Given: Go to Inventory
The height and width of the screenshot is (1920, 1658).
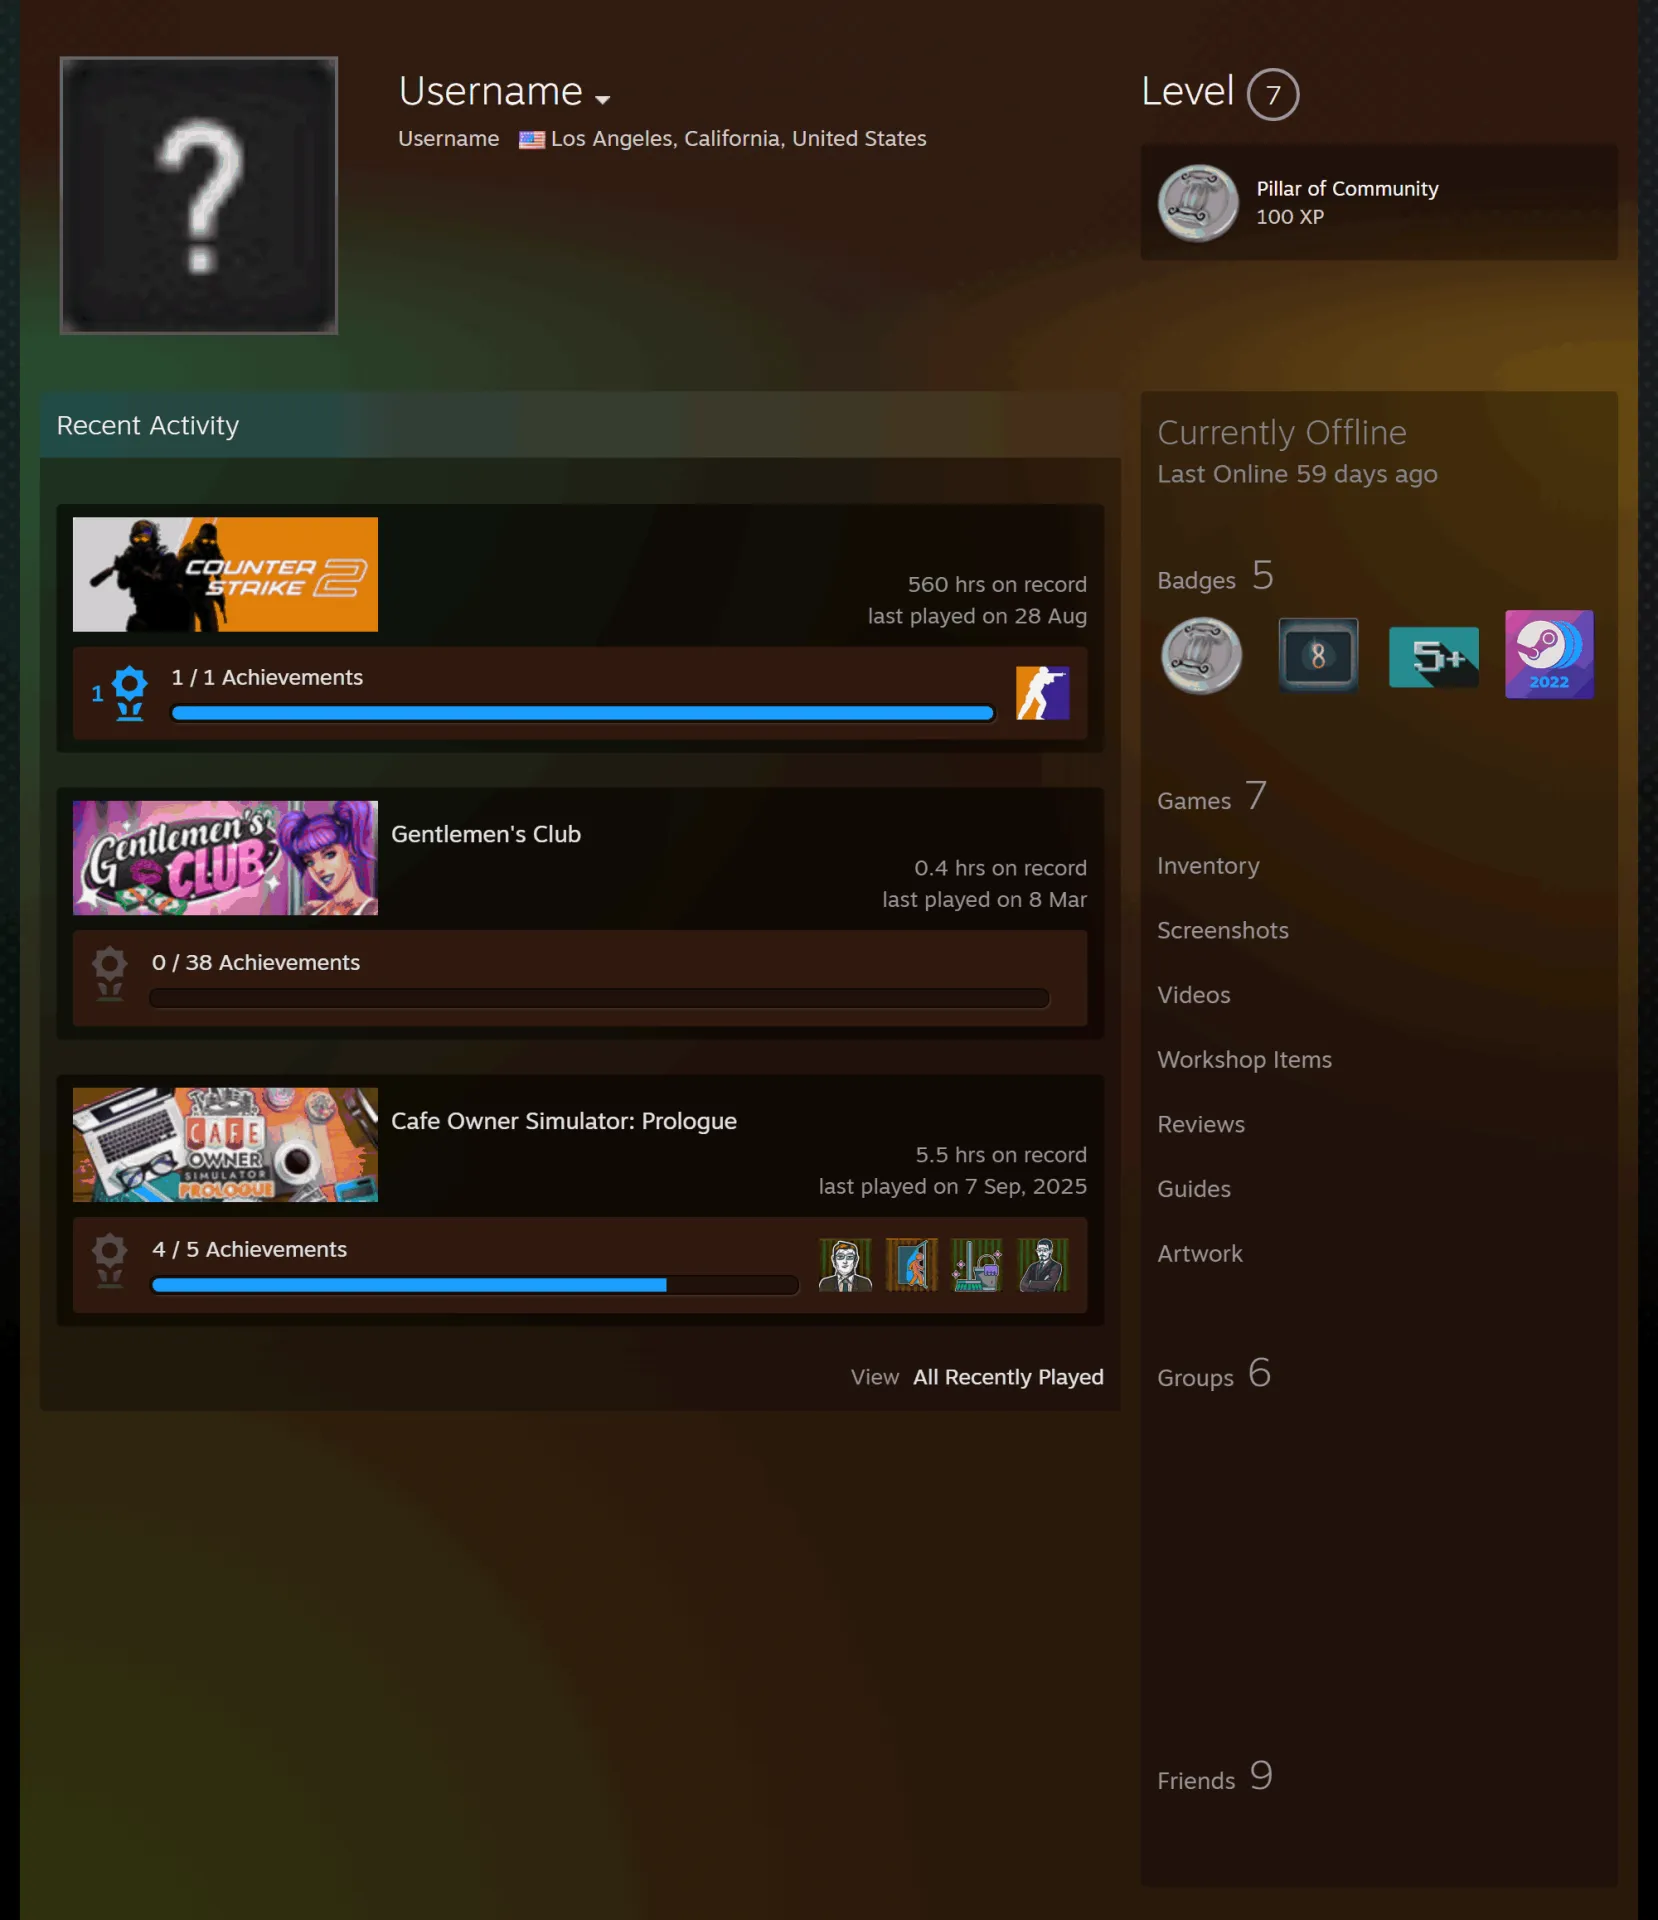Looking at the screenshot, I should pos(1208,866).
